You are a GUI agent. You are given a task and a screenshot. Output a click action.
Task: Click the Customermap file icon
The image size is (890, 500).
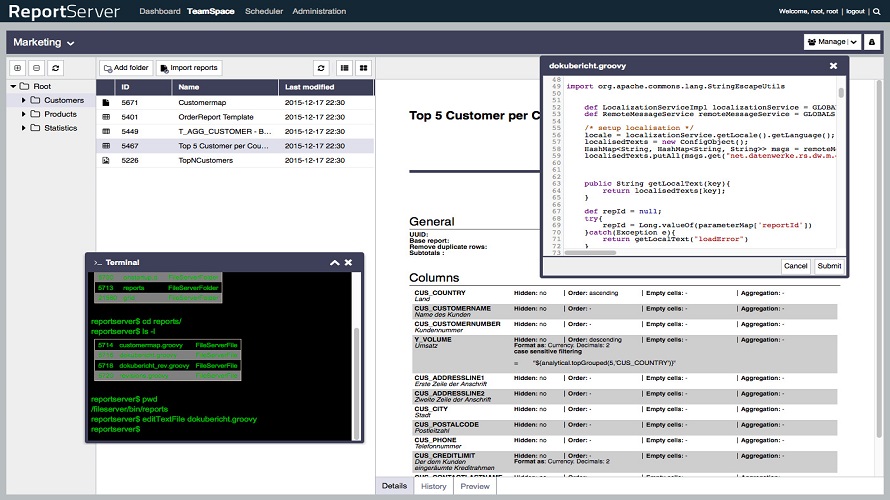(x=107, y=102)
